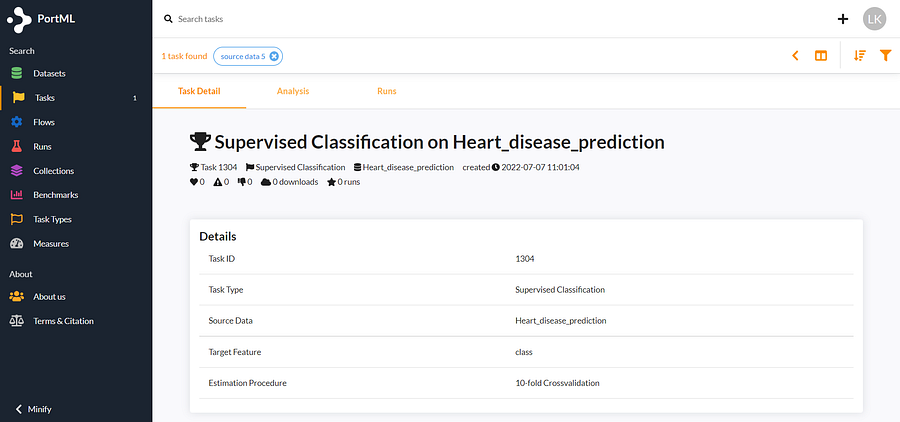The height and width of the screenshot is (422, 900).
Task: Go to Runs flask icon
Action: (16, 146)
